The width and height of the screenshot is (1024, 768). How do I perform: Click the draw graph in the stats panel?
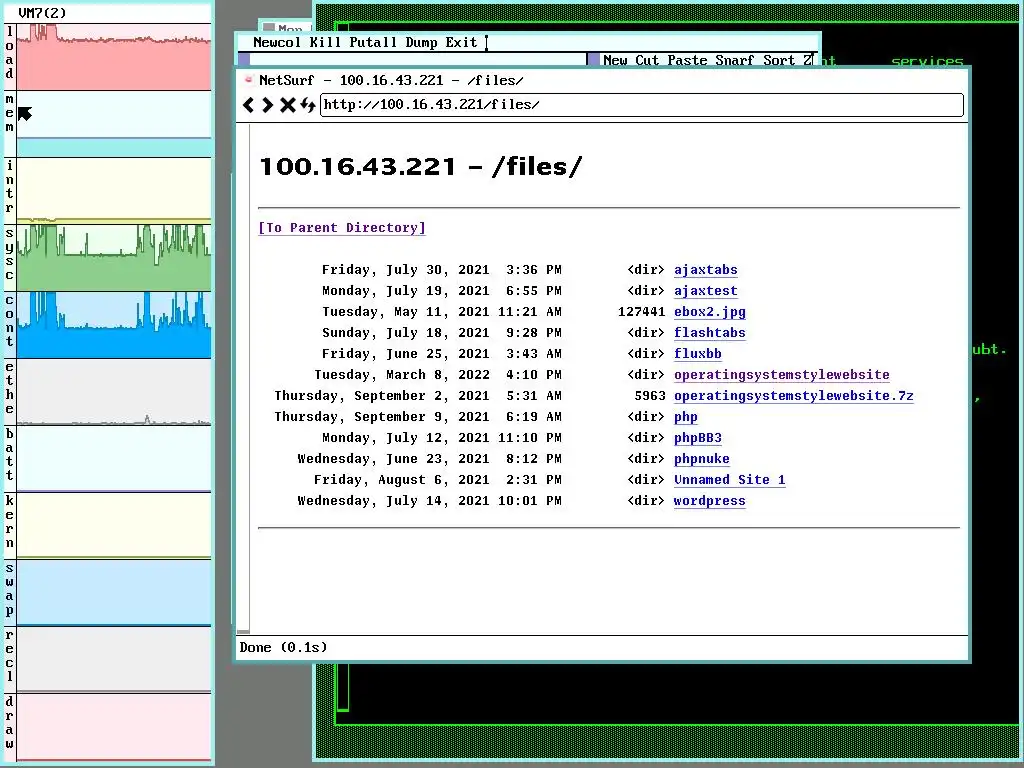point(114,727)
